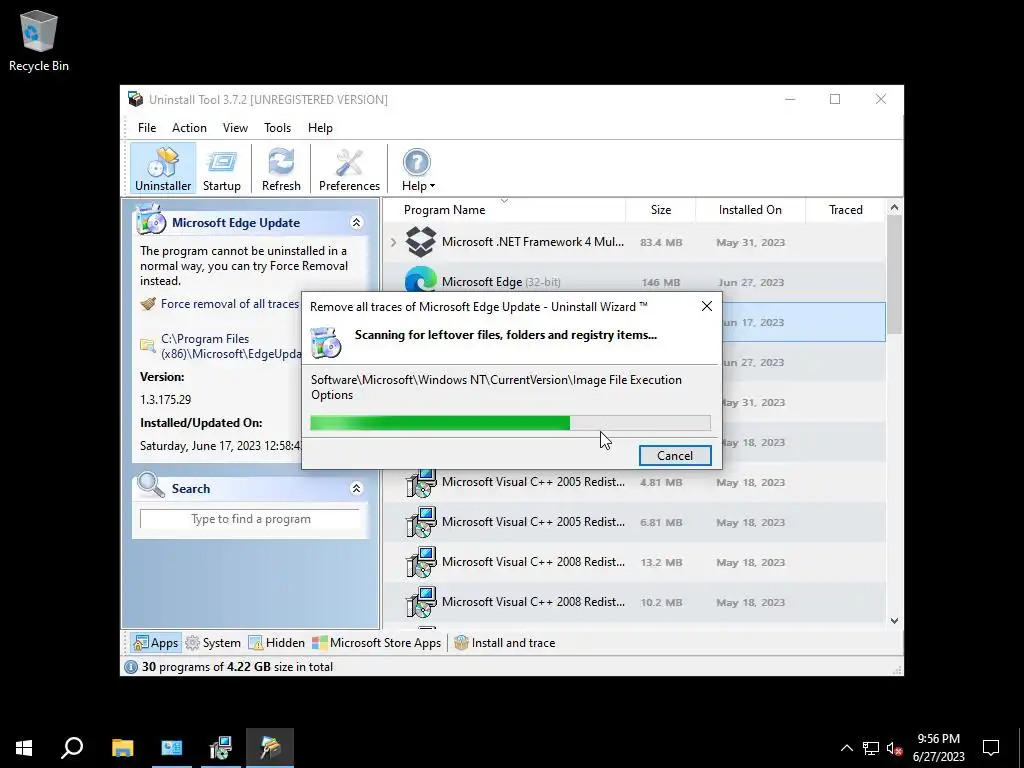This screenshot has width=1024, height=768.
Task: Open Preferences from the toolbar
Action: point(349,169)
